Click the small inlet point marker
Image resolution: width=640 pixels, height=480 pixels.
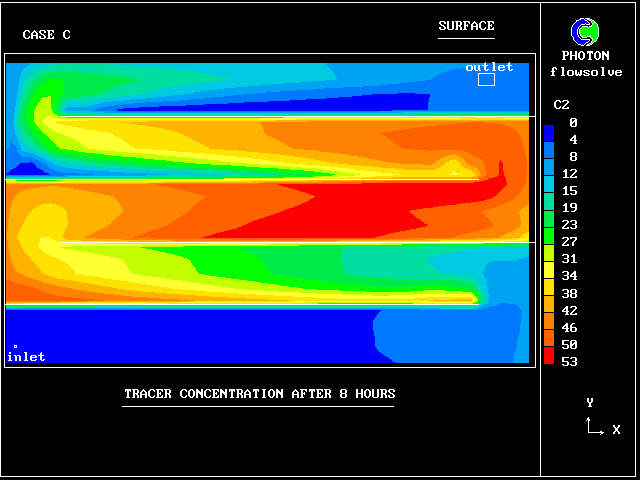tap(15, 347)
